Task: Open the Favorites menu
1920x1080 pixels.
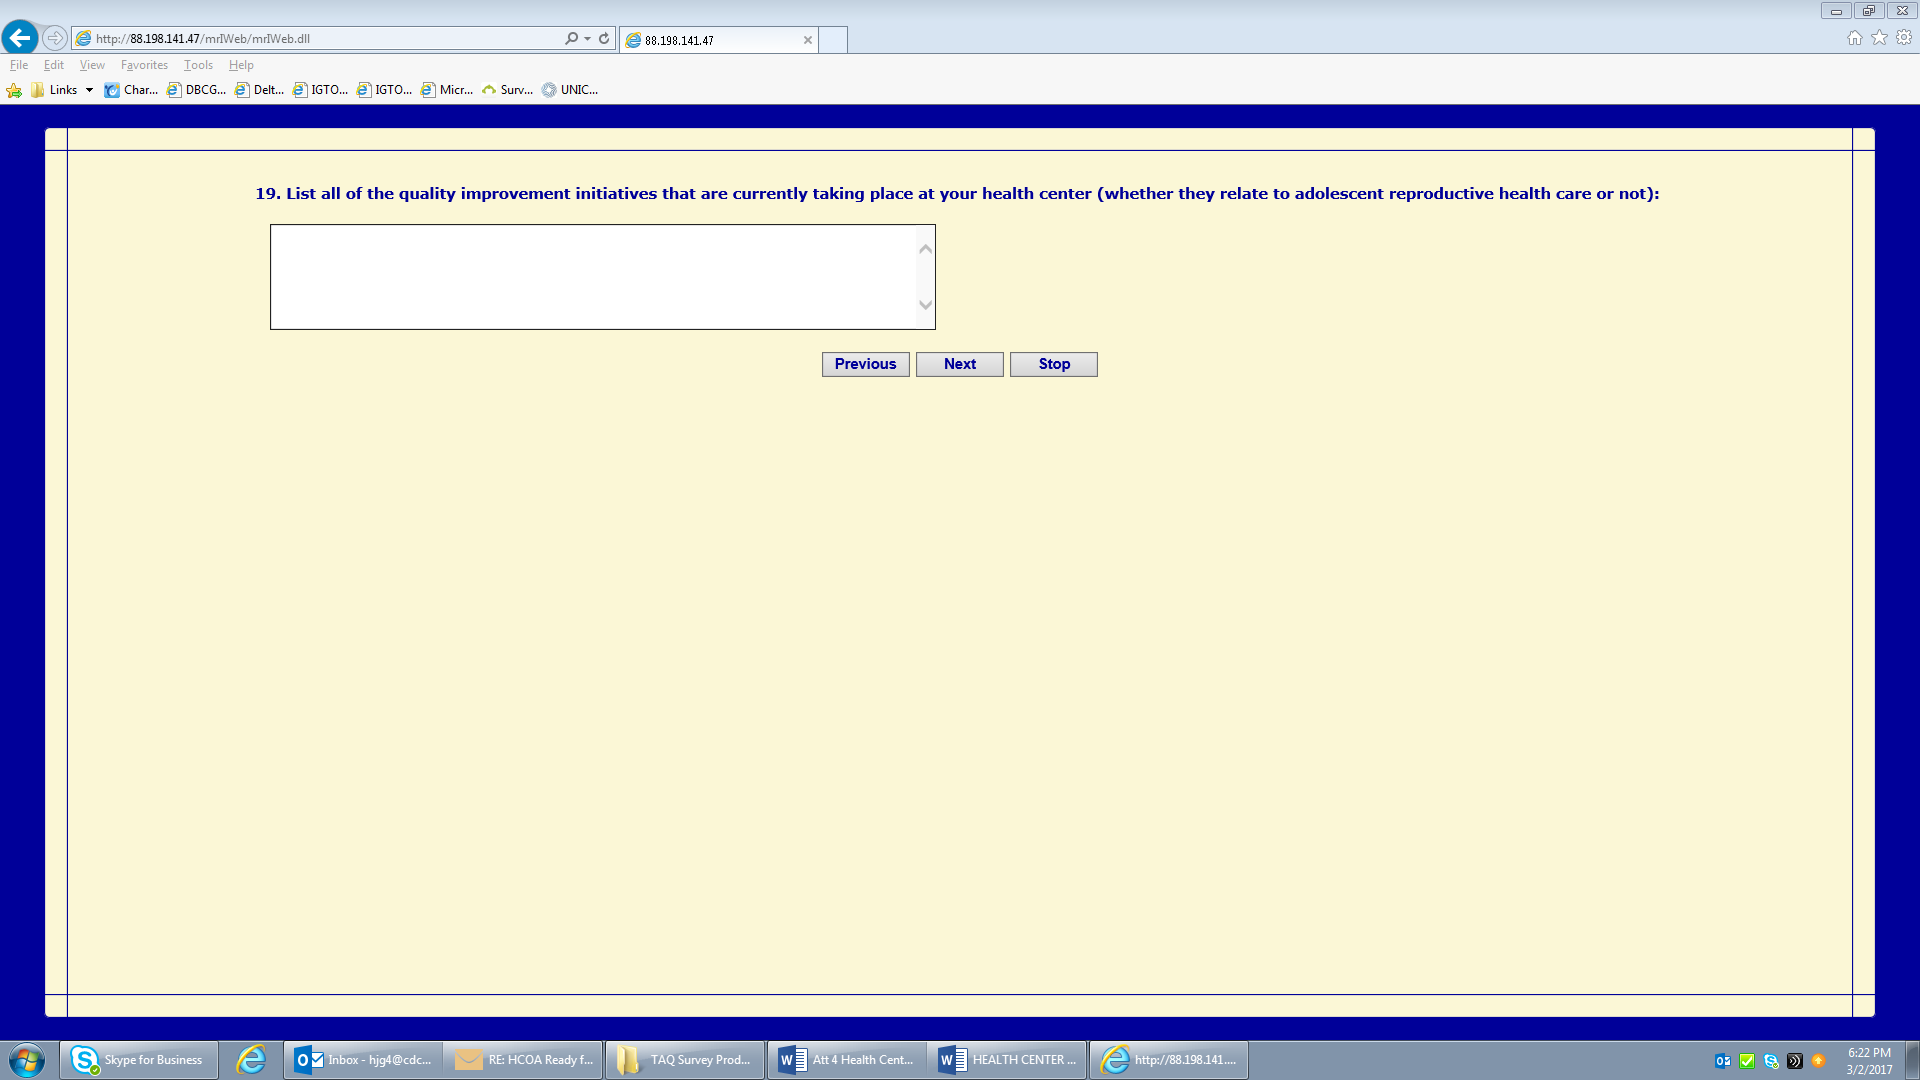Action: click(x=144, y=65)
